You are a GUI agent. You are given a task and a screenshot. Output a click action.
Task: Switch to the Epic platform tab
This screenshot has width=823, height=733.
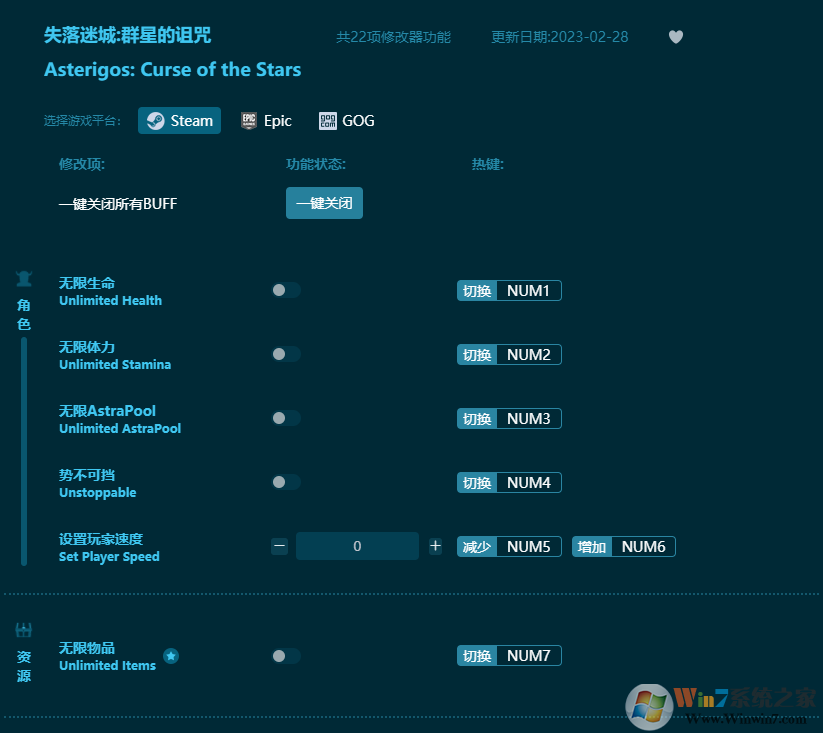point(266,121)
